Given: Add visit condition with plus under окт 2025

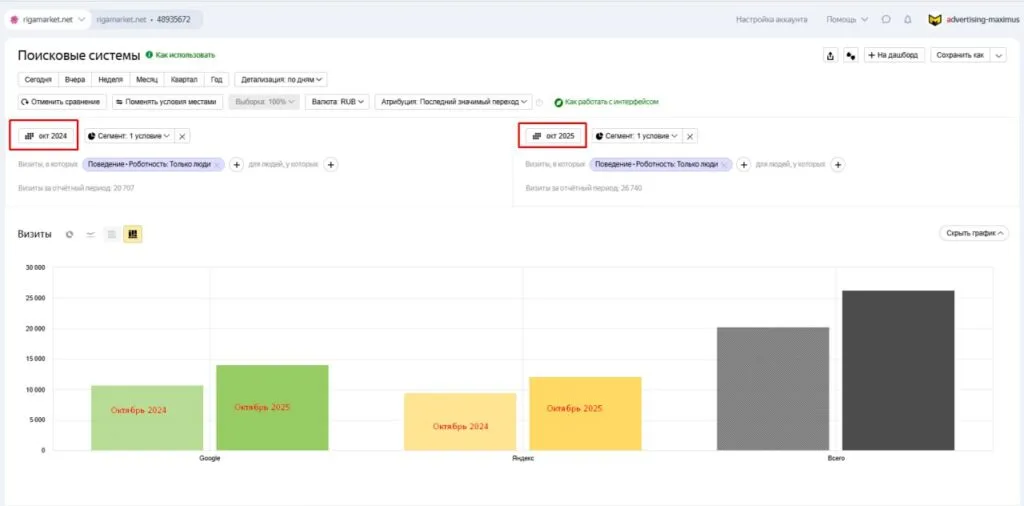Looking at the screenshot, I should [x=744, y=165].
